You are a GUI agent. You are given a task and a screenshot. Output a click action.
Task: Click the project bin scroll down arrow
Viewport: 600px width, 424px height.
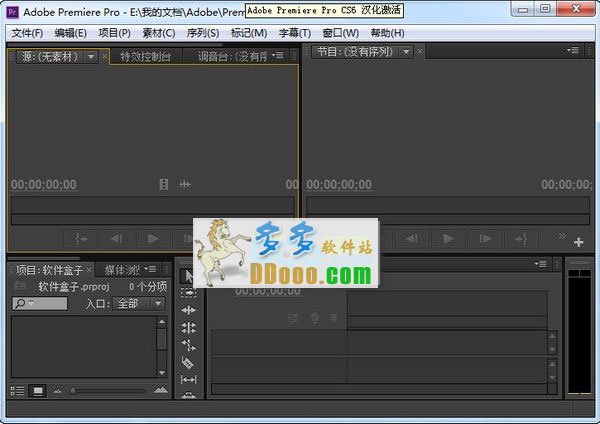pyautogui.click(x=162, y=372)
